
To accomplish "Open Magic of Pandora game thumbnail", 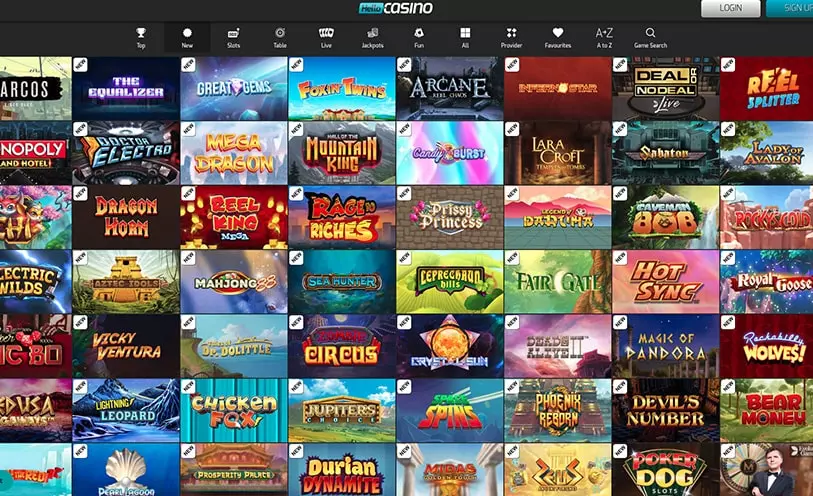I will click(665, 346).
